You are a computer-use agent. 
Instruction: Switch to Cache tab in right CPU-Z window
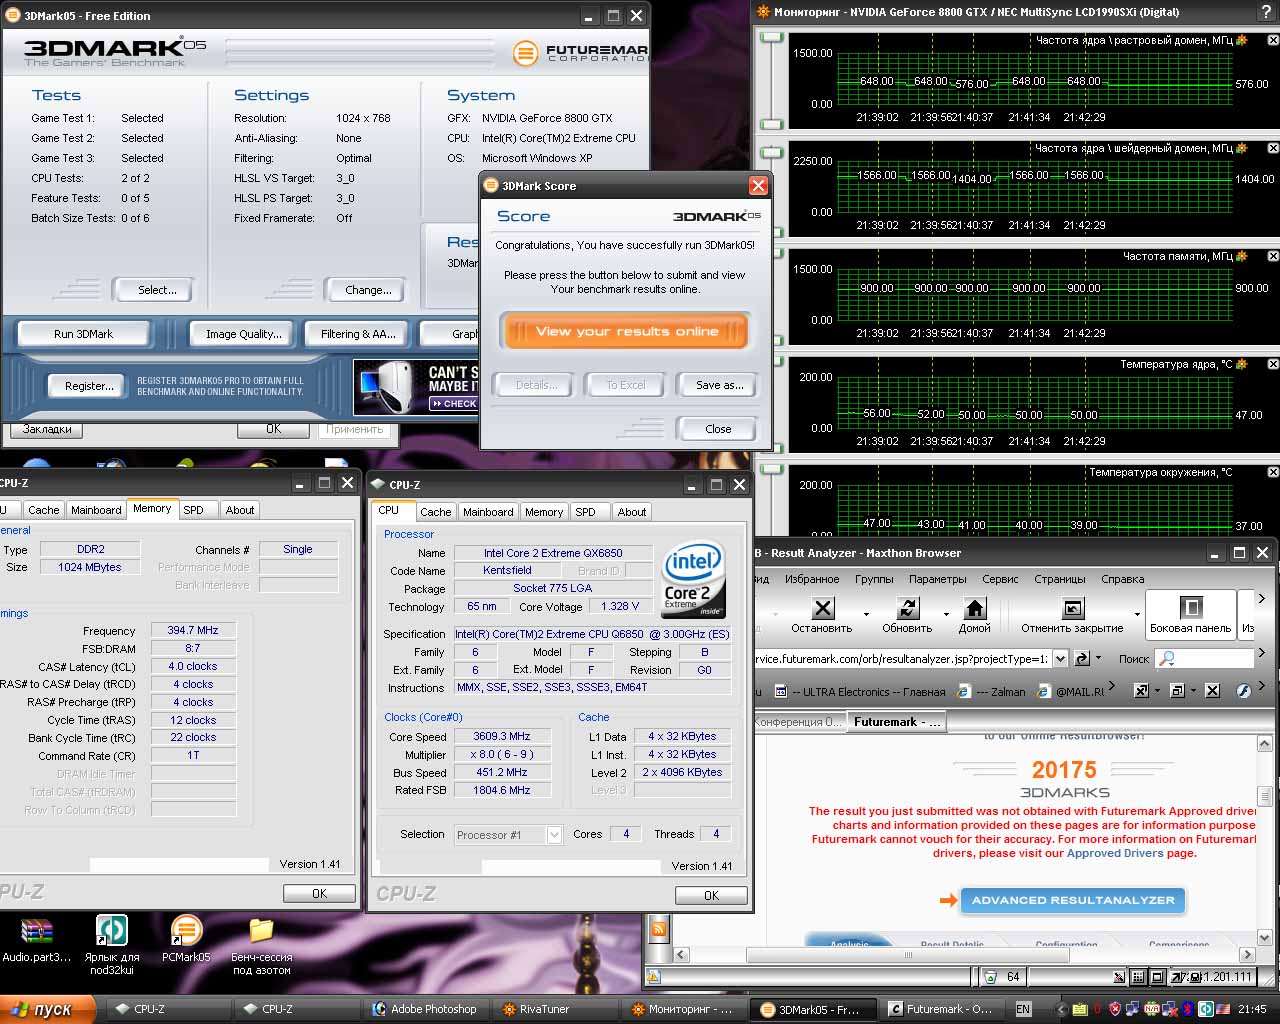[435, 511]
